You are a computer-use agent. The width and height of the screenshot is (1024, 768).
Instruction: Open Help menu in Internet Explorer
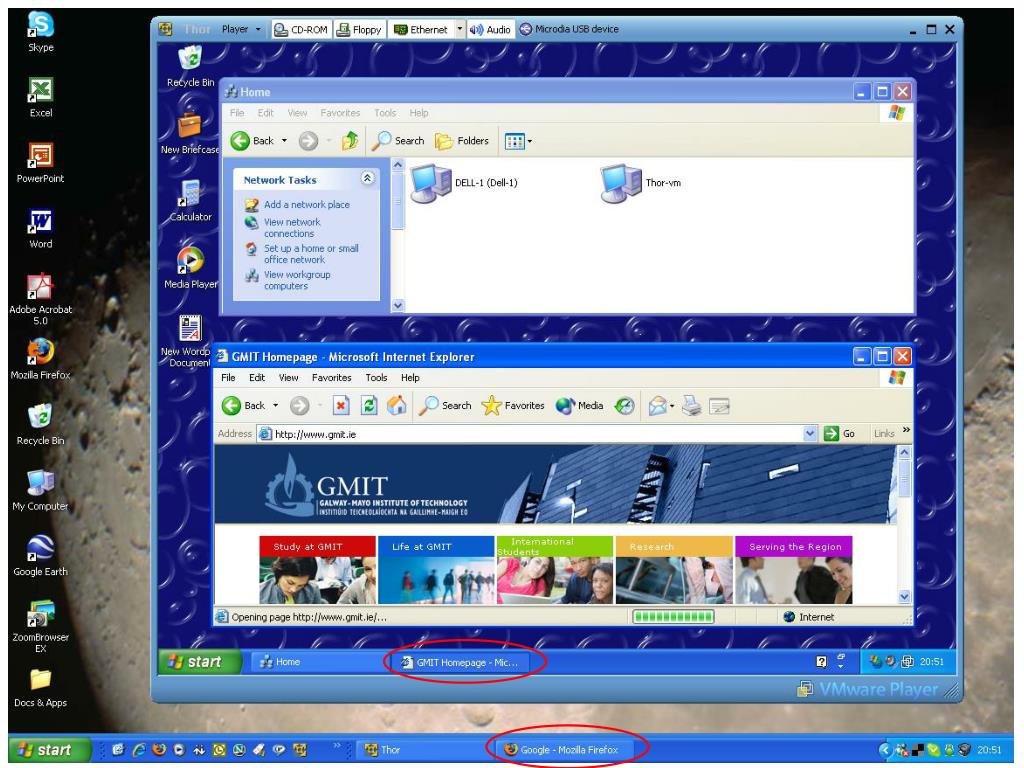[x=410, y=377]
